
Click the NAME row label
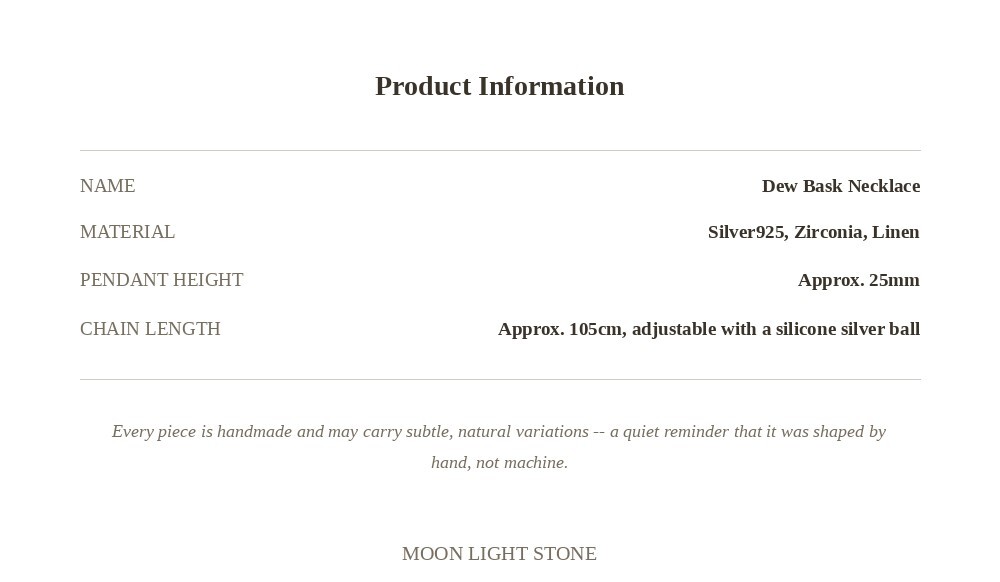107,186
